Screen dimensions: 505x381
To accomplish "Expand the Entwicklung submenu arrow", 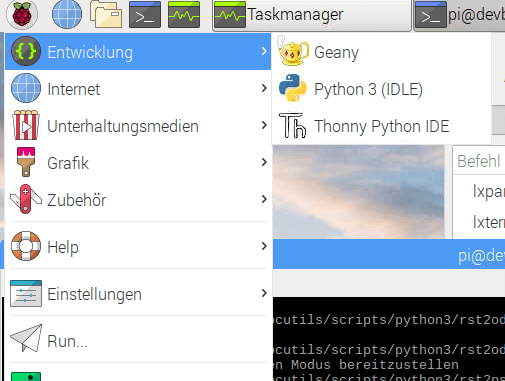I will click(264, 51).
